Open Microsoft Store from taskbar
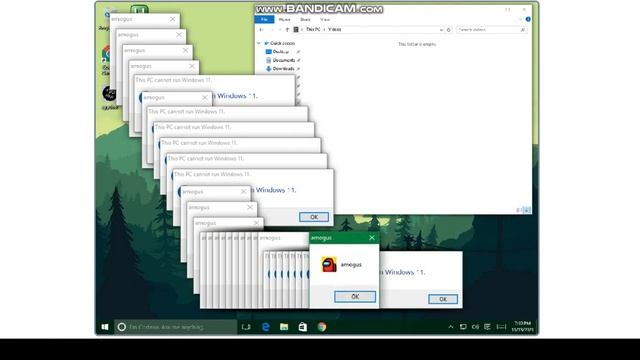 click(x=302, y=327)
